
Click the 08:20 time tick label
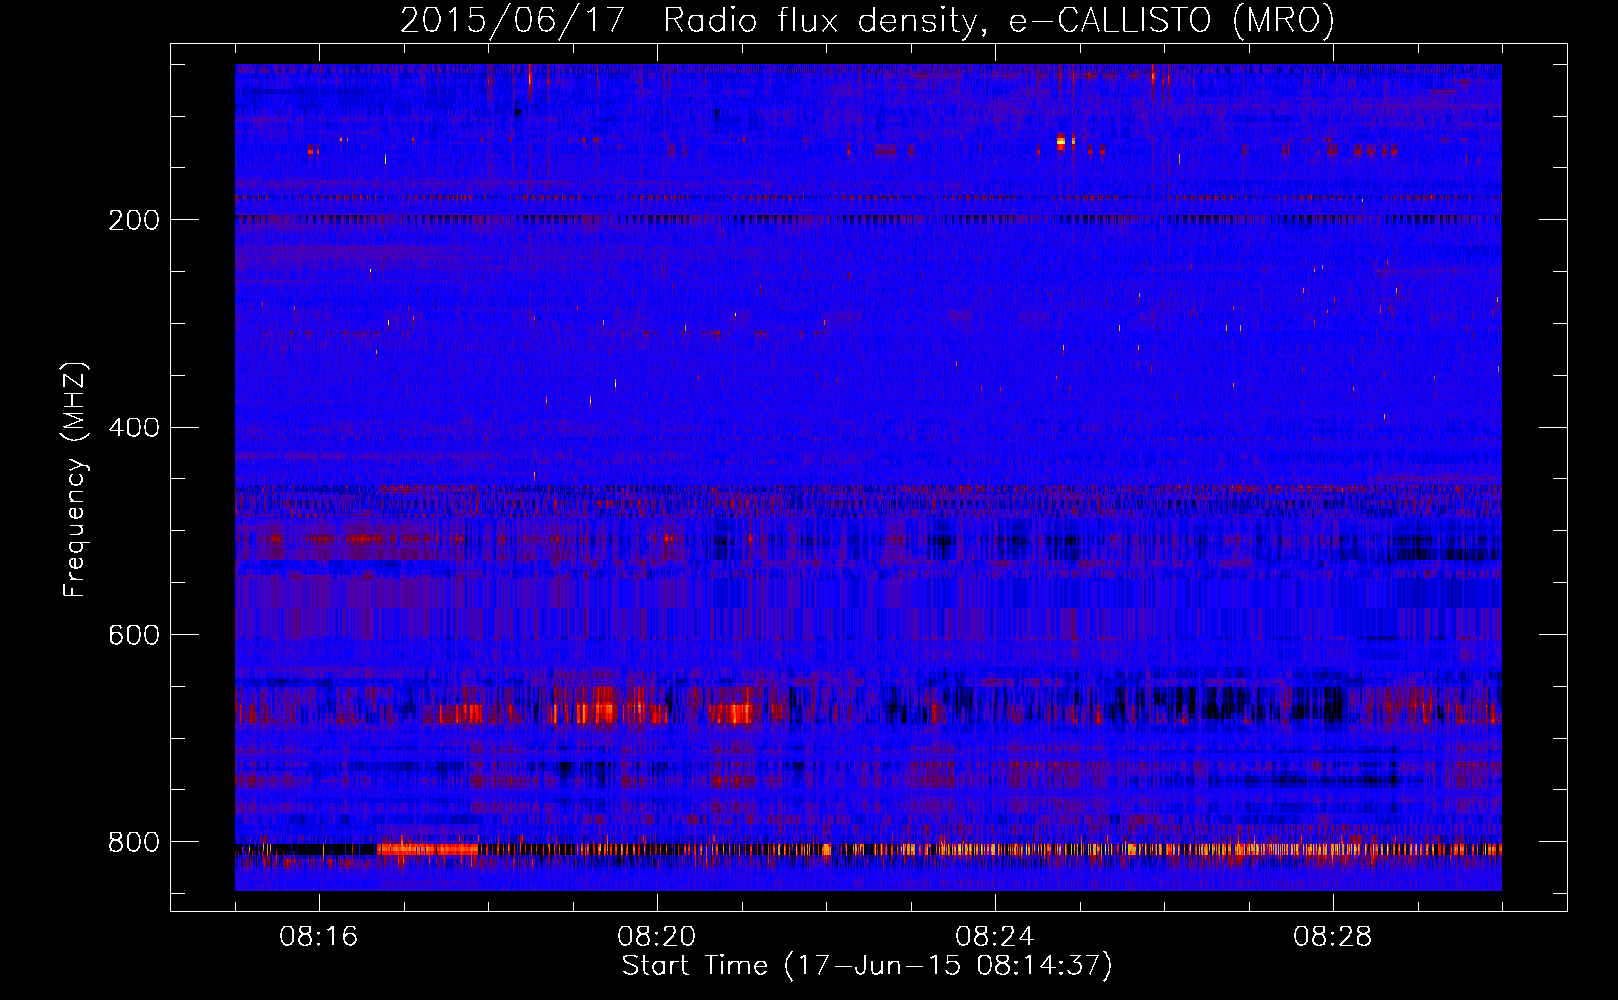click(x=656, y=937)
